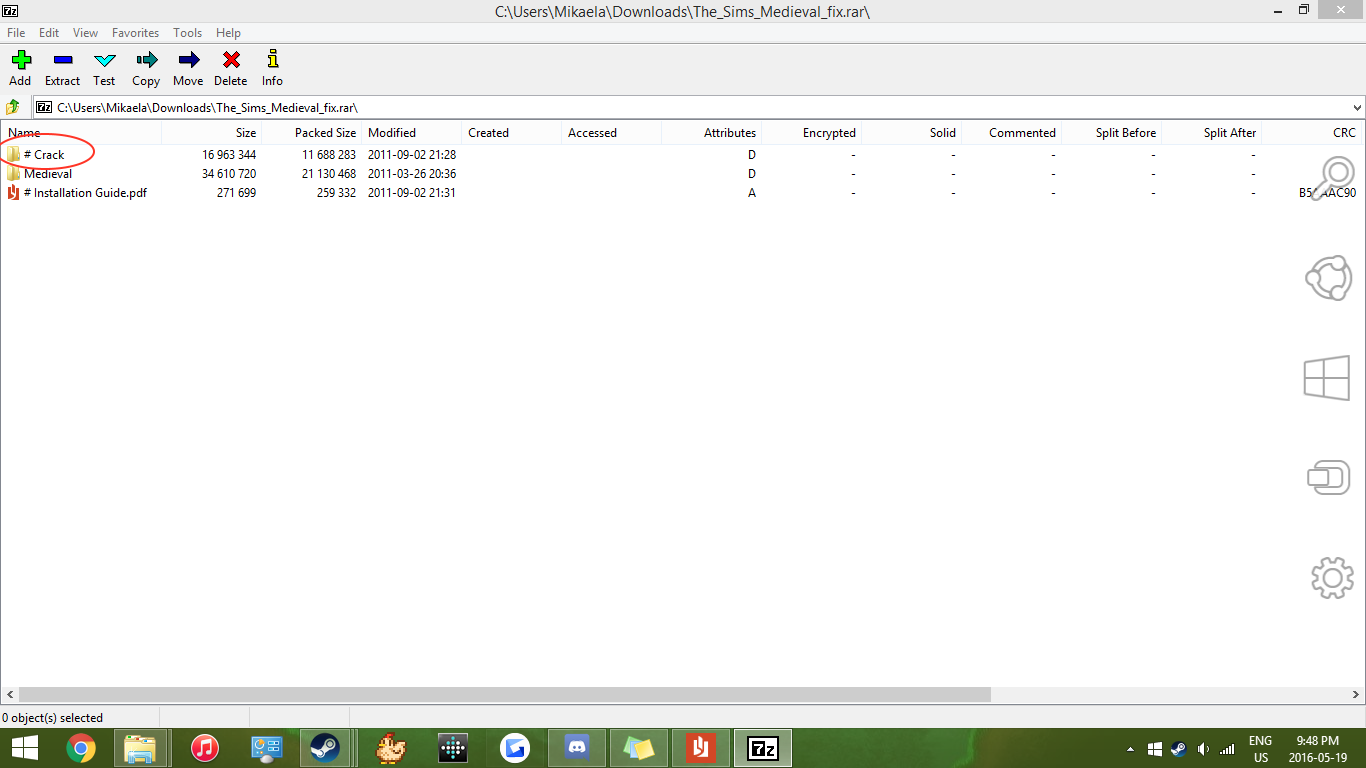The width and height of the screenshot is (1366, 768).
Task: Open Sticky Notes on the taskbar
Action: click(x=639, y=748)
